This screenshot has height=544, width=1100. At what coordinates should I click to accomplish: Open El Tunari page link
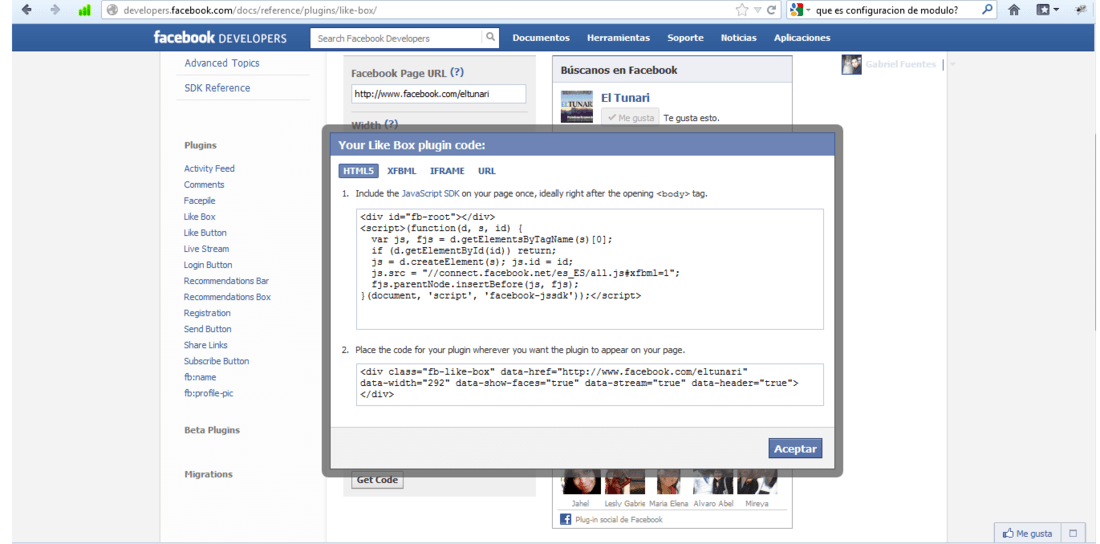[625, 98]
